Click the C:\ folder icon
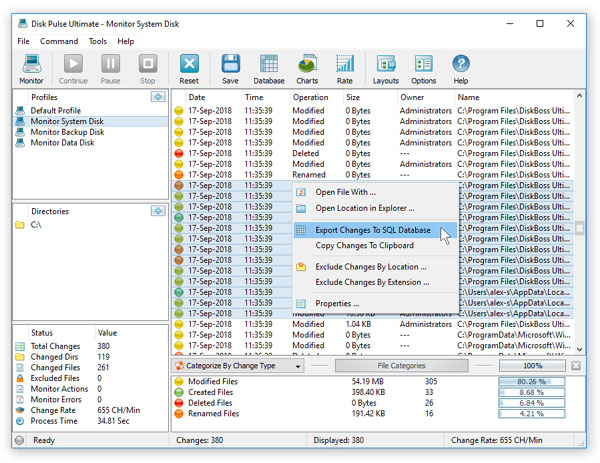Viewport: 600px width, 463px height. coord(20,225)
